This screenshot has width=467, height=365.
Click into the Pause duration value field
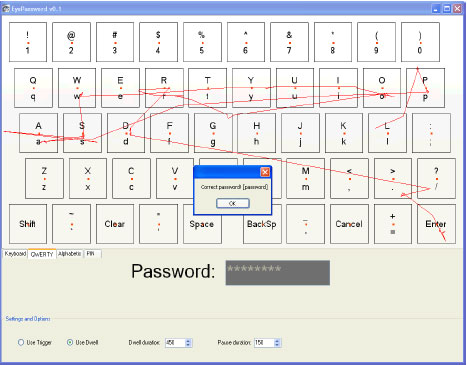coord(264,343)
